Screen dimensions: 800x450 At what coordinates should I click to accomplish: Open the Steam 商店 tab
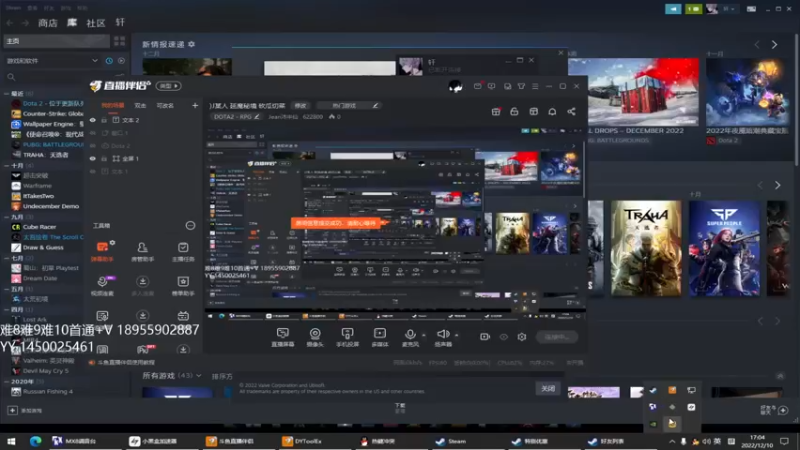(x=47, y=23)
